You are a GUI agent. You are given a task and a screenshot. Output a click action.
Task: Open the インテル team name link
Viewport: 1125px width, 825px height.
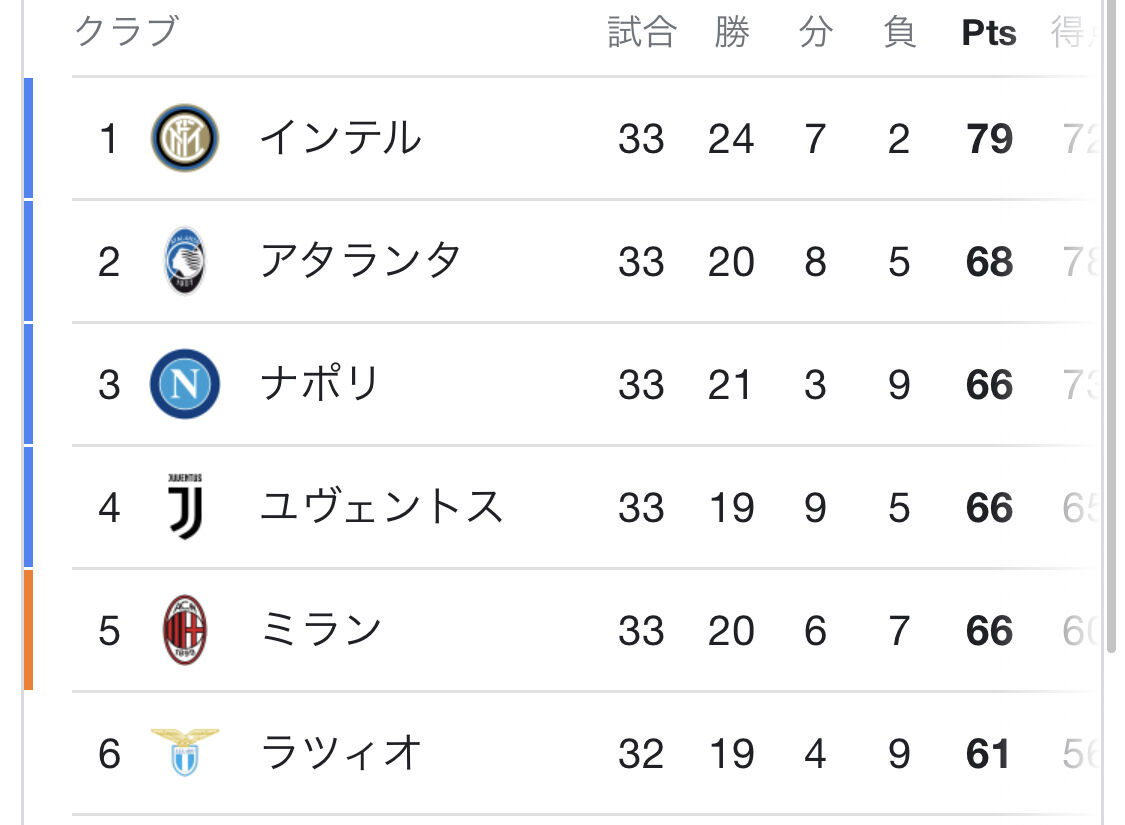(x=340, y=138)
